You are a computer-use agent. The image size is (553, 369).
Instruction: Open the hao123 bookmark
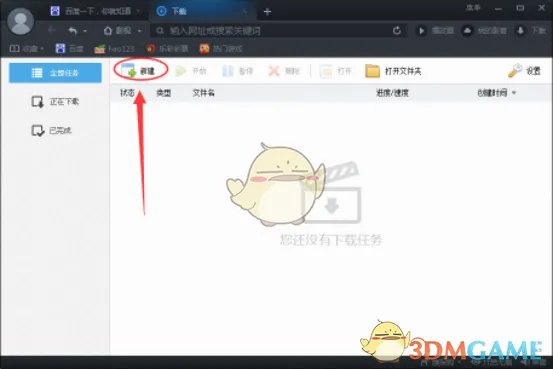coord(114,49)
